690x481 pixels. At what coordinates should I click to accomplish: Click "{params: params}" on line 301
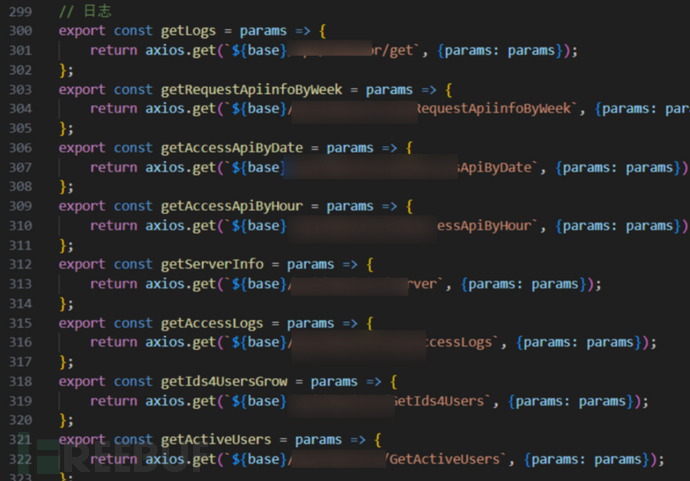pyautogui.click(x=500, y=51)
